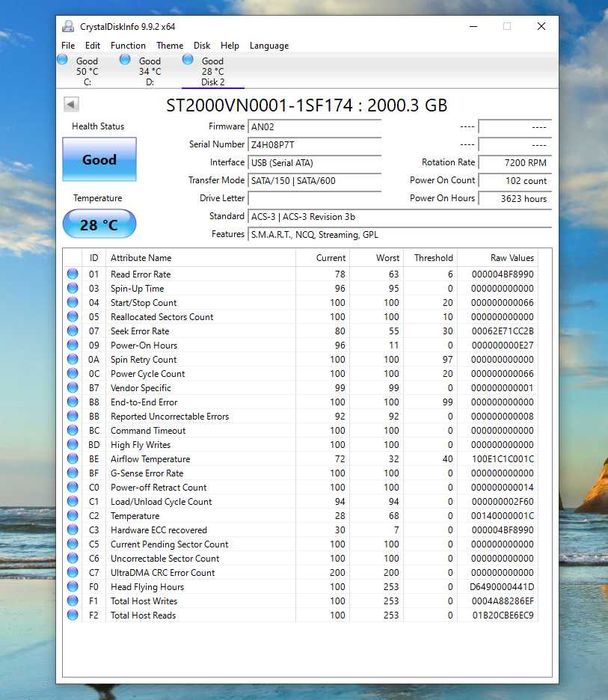Open the Function menu
This screenshot has width=608, height=700.
click(128, 46)
